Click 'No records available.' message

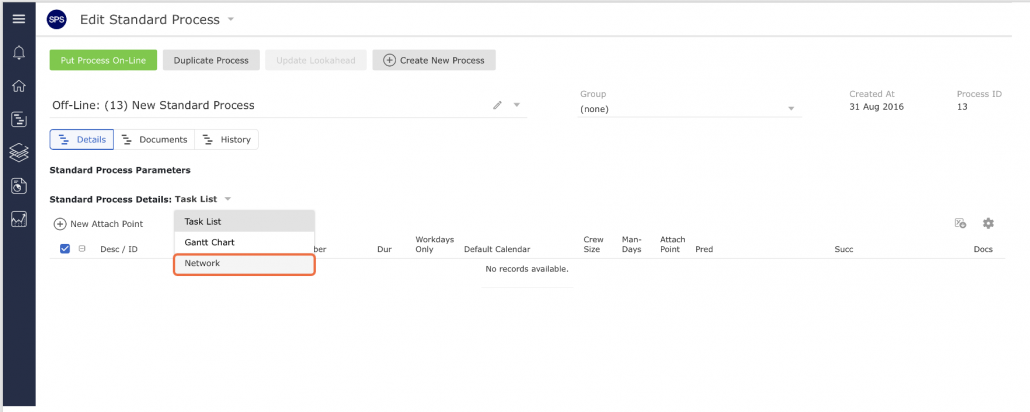[x=527, y=269]
